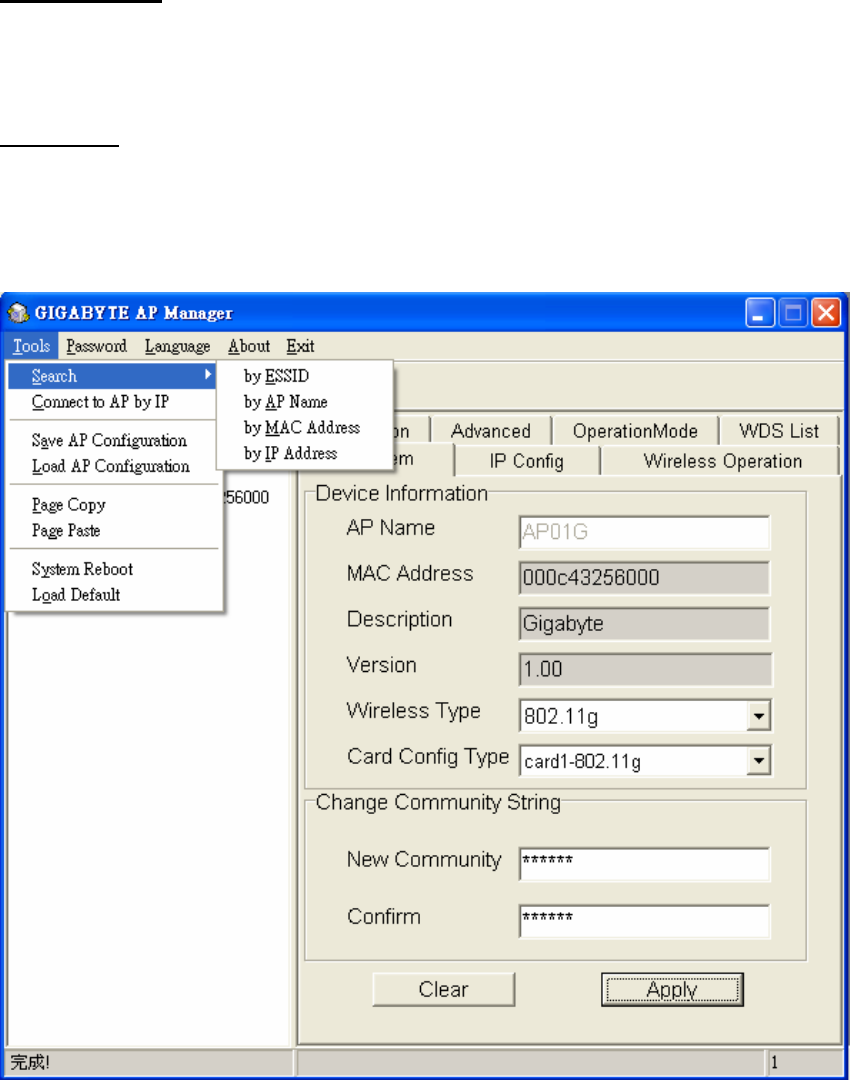Choose Page Copy from Tools menu

pyautogui.click(x=68, y=505)
